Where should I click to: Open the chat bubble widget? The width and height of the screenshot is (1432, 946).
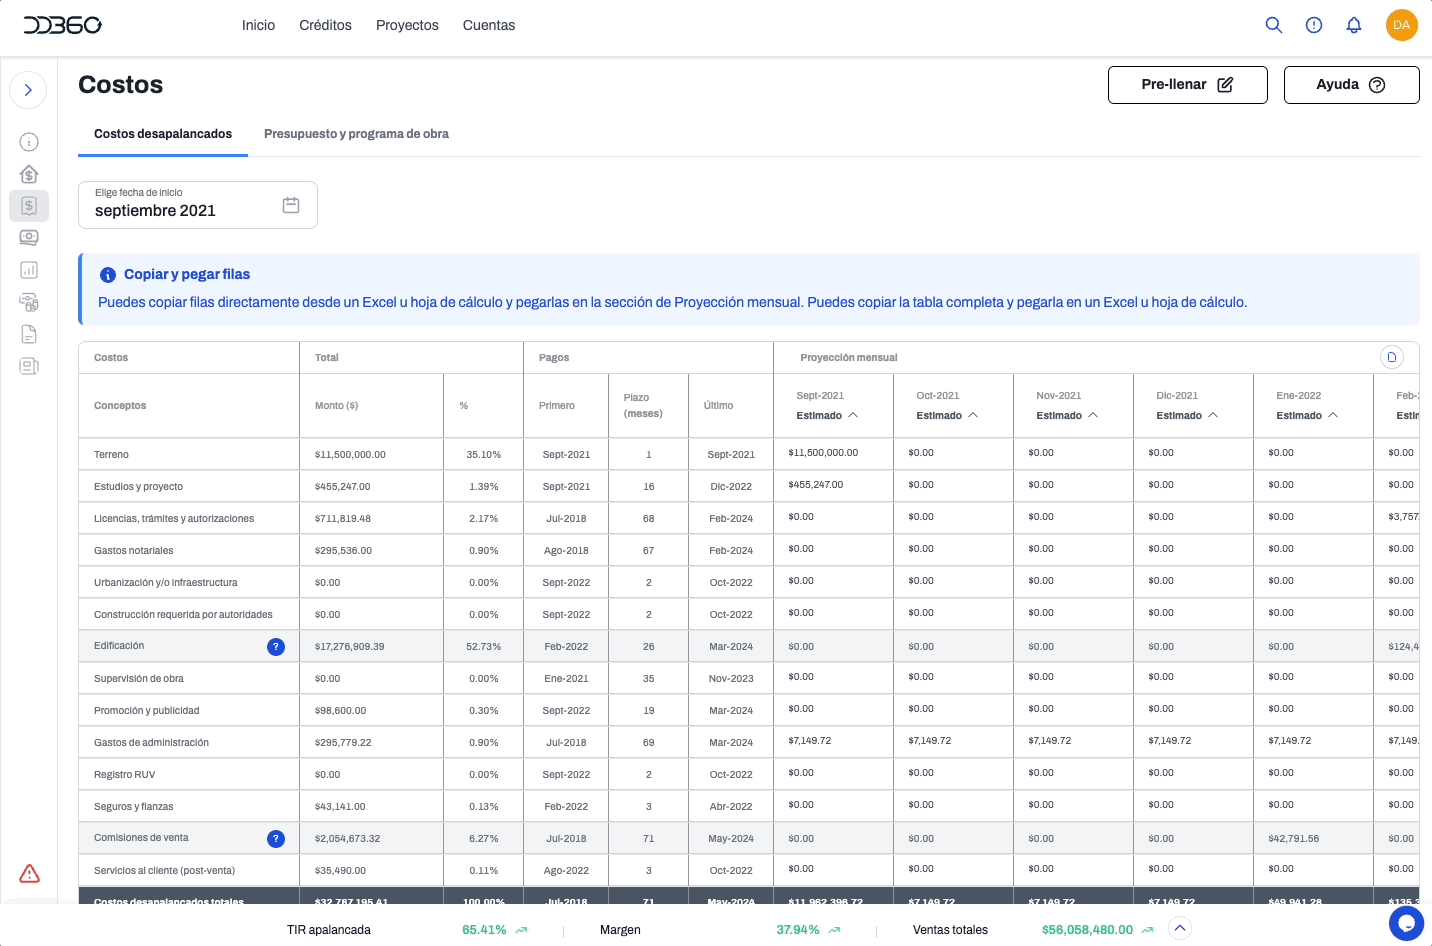[1406, 923]
